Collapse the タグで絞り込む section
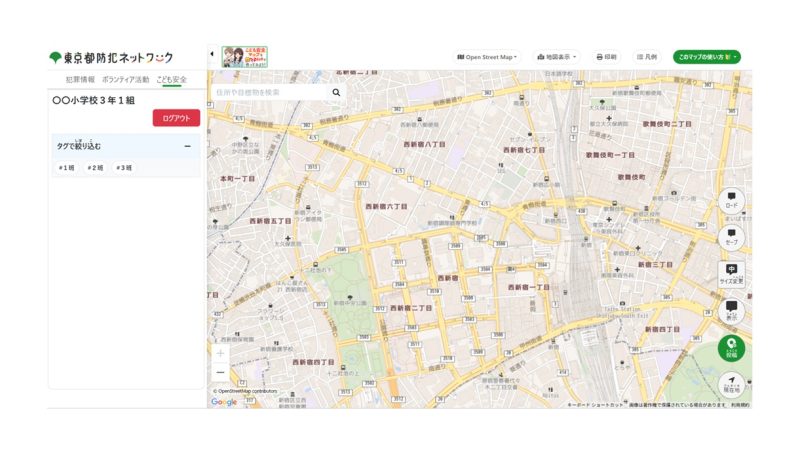This screenshot has width=800, height=451. [x=187, y=146]
